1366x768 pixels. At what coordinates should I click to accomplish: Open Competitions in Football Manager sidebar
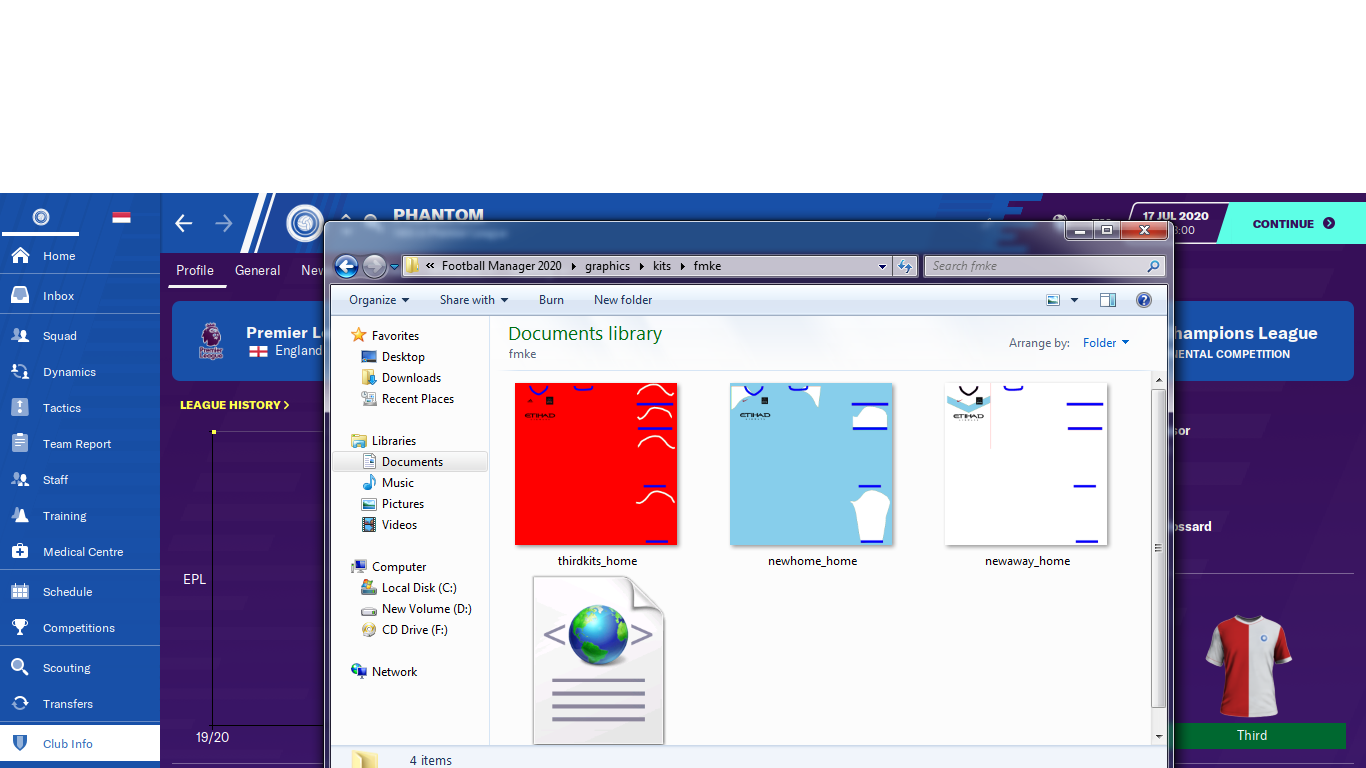(x=80, y=628)
